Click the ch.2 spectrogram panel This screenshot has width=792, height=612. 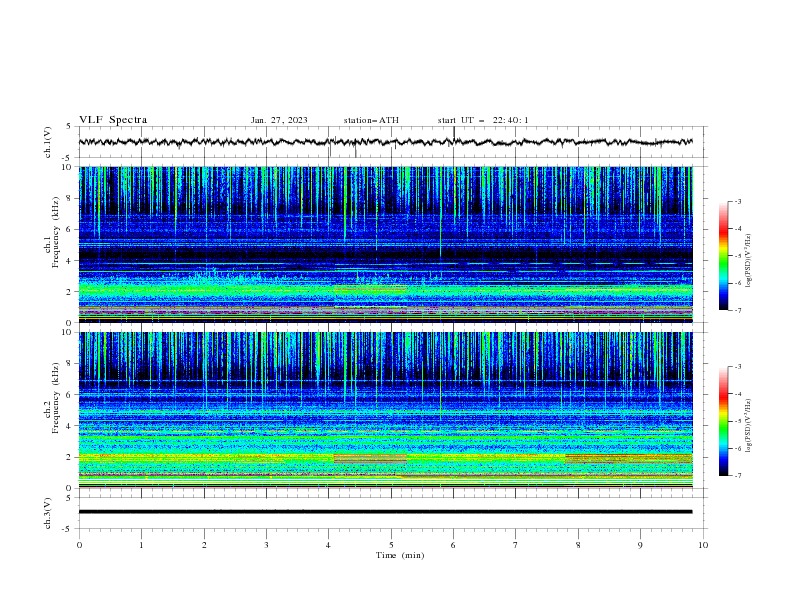pos(386,410)
